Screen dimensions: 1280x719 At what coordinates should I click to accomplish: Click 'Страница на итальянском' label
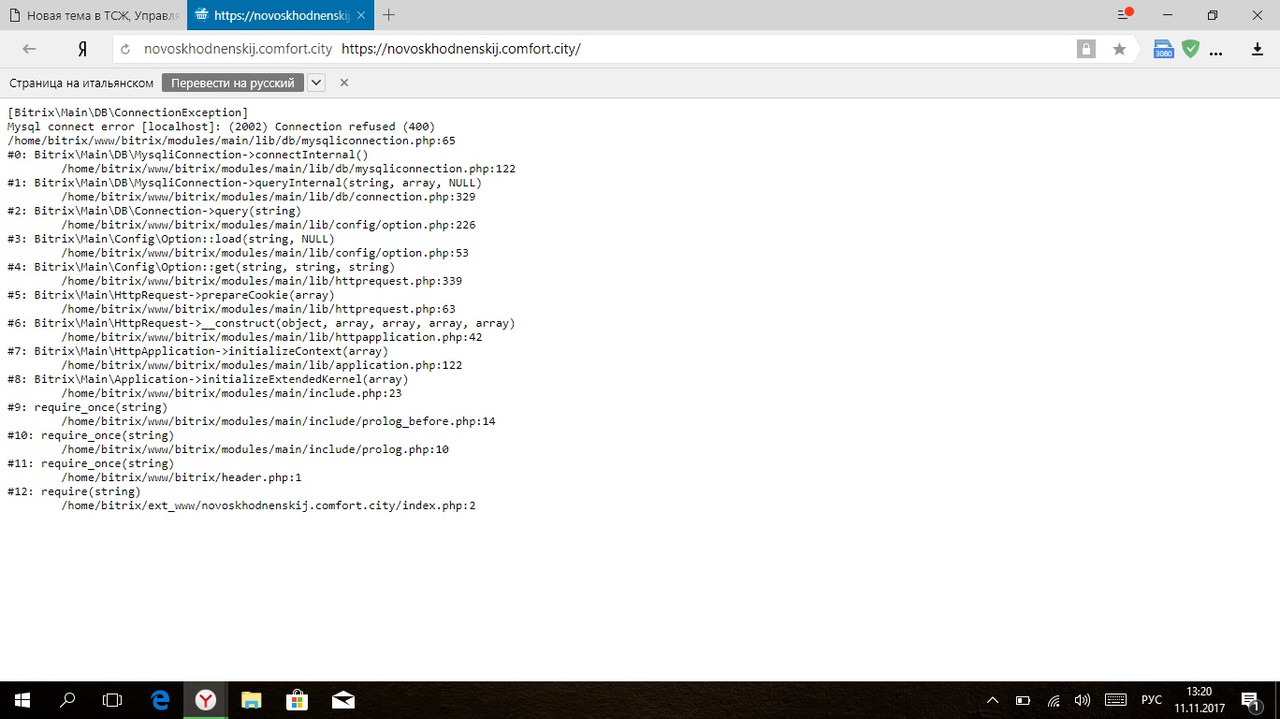(x=82, y=83)
